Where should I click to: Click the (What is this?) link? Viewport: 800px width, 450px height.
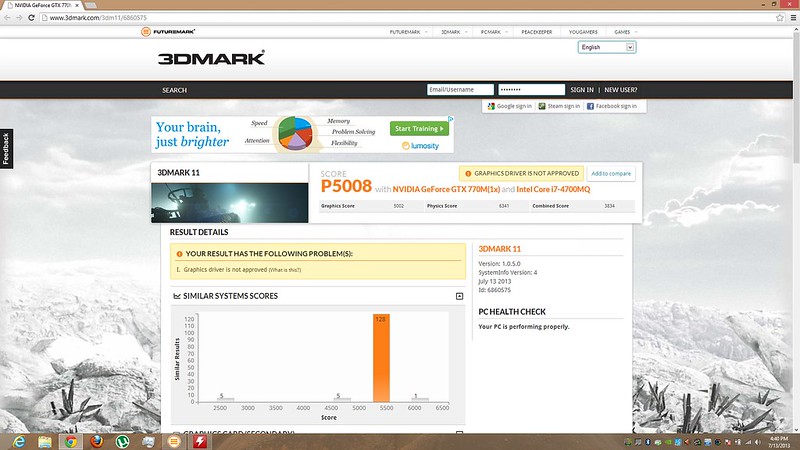pyautogui.click(x=285, y=270)
